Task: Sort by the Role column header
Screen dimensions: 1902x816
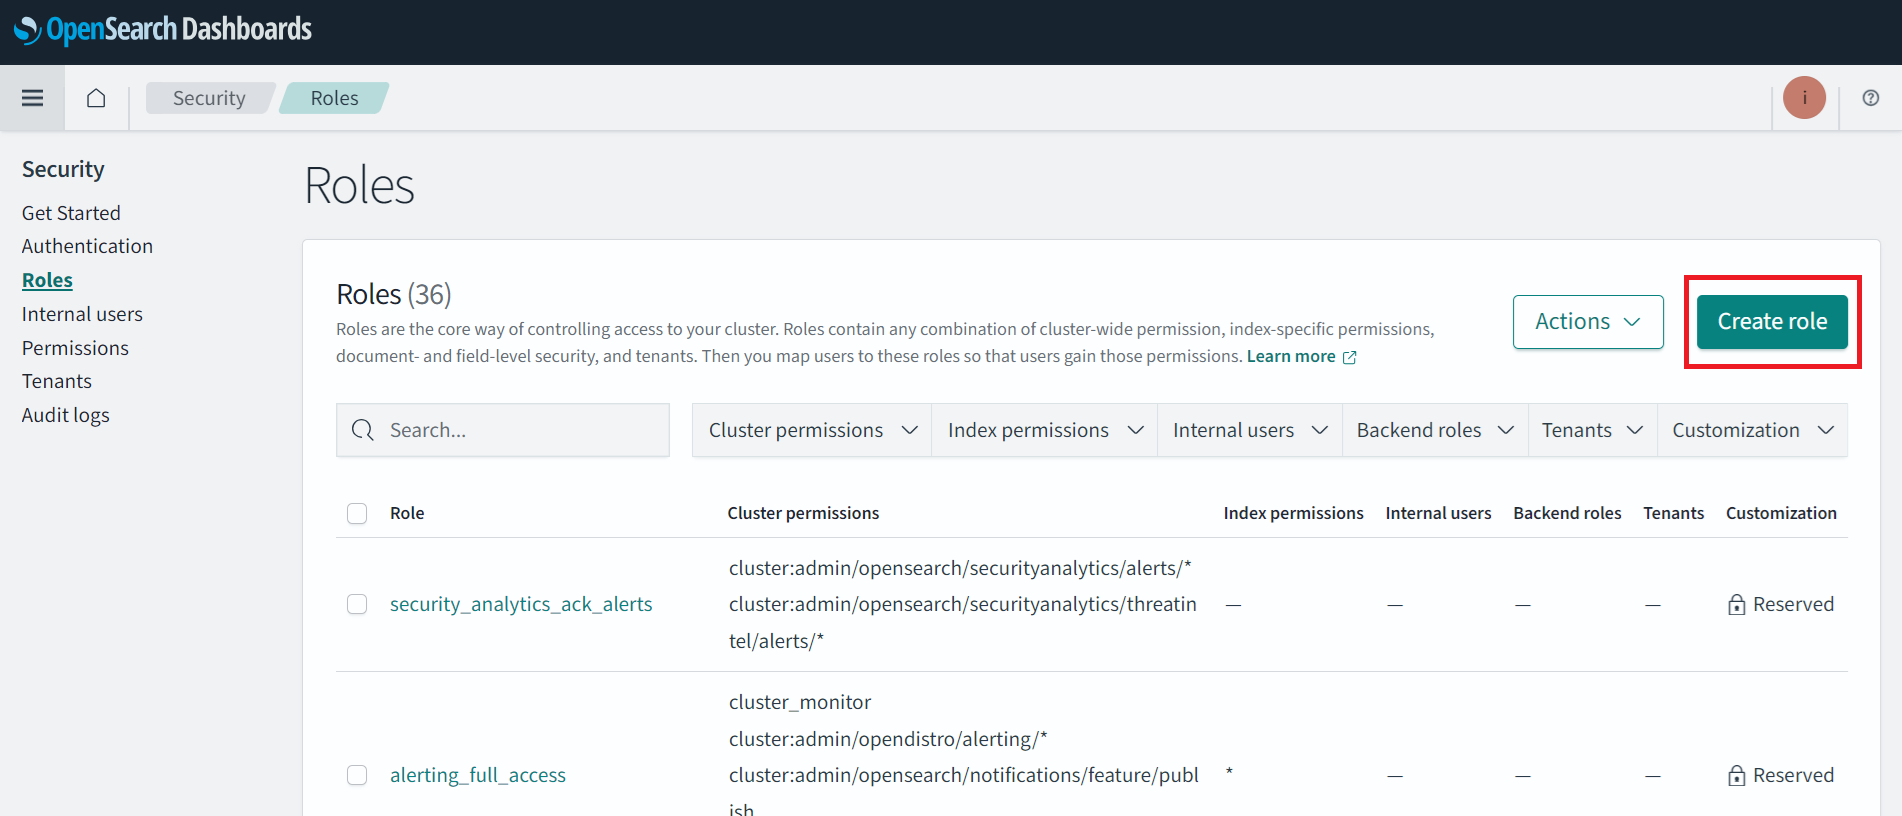Action: [x=407, y=513]
